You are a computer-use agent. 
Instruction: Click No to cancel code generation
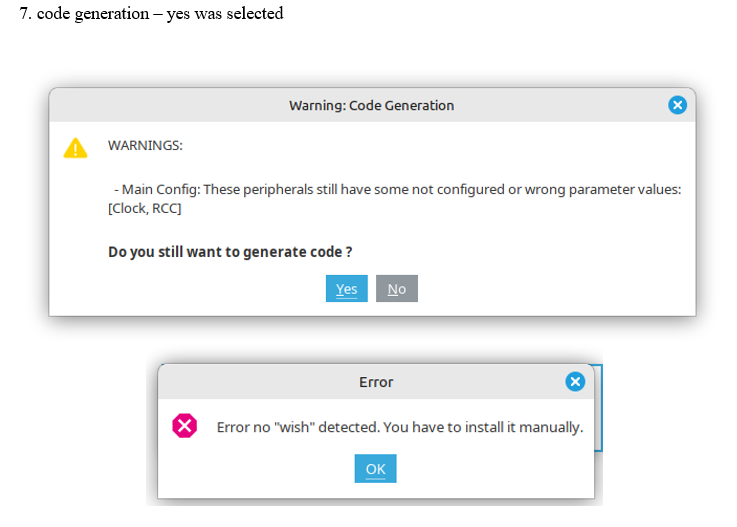(397, 289)
